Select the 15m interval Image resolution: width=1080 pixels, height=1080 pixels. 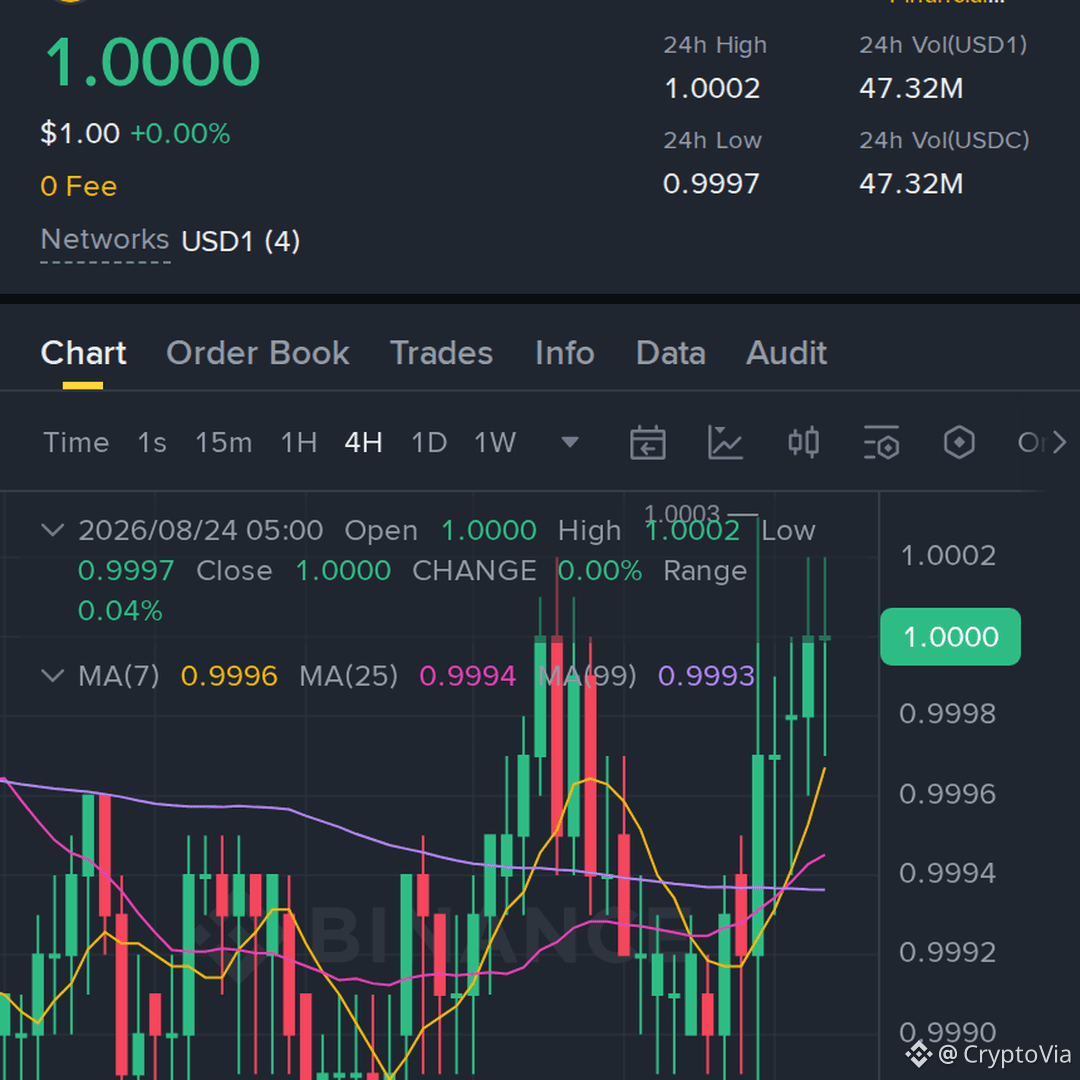(x=224, y=442)
